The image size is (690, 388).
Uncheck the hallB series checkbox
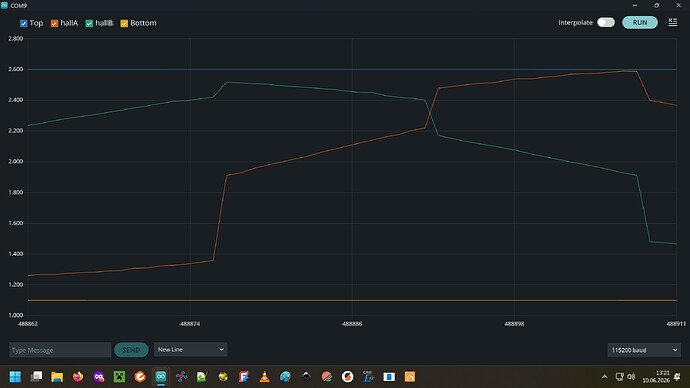tap(89, 23)
